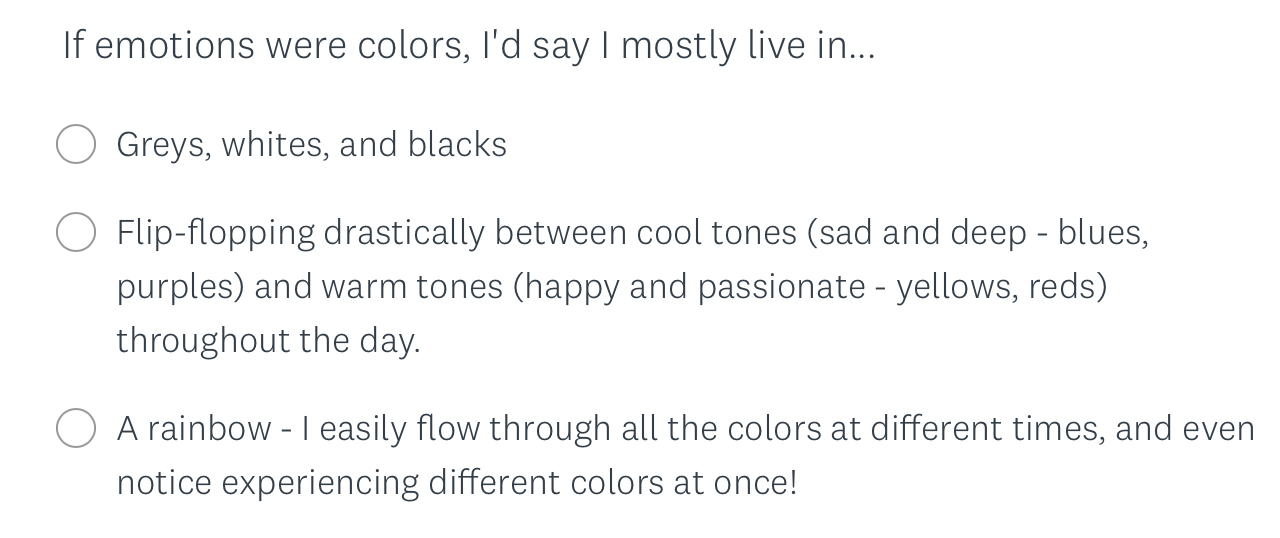Click the "Greys, whites, and blacks" label text

coord(312,145)
